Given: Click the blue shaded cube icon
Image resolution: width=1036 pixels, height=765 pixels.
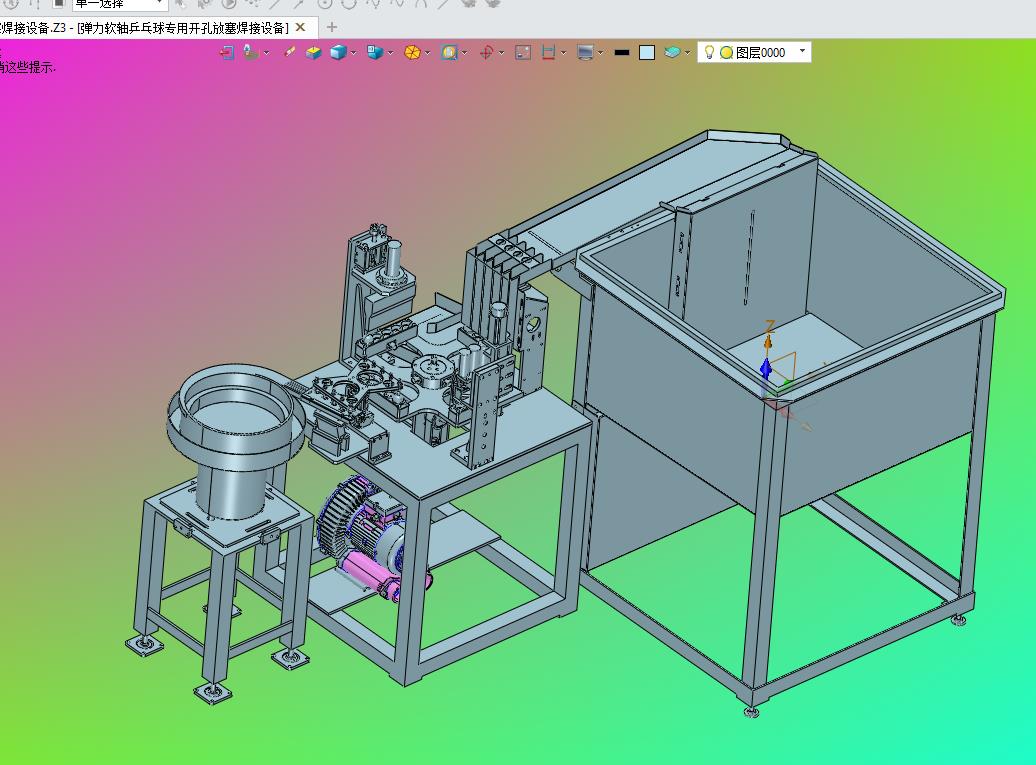Looking at the screenshot, I should click(338, 53).
